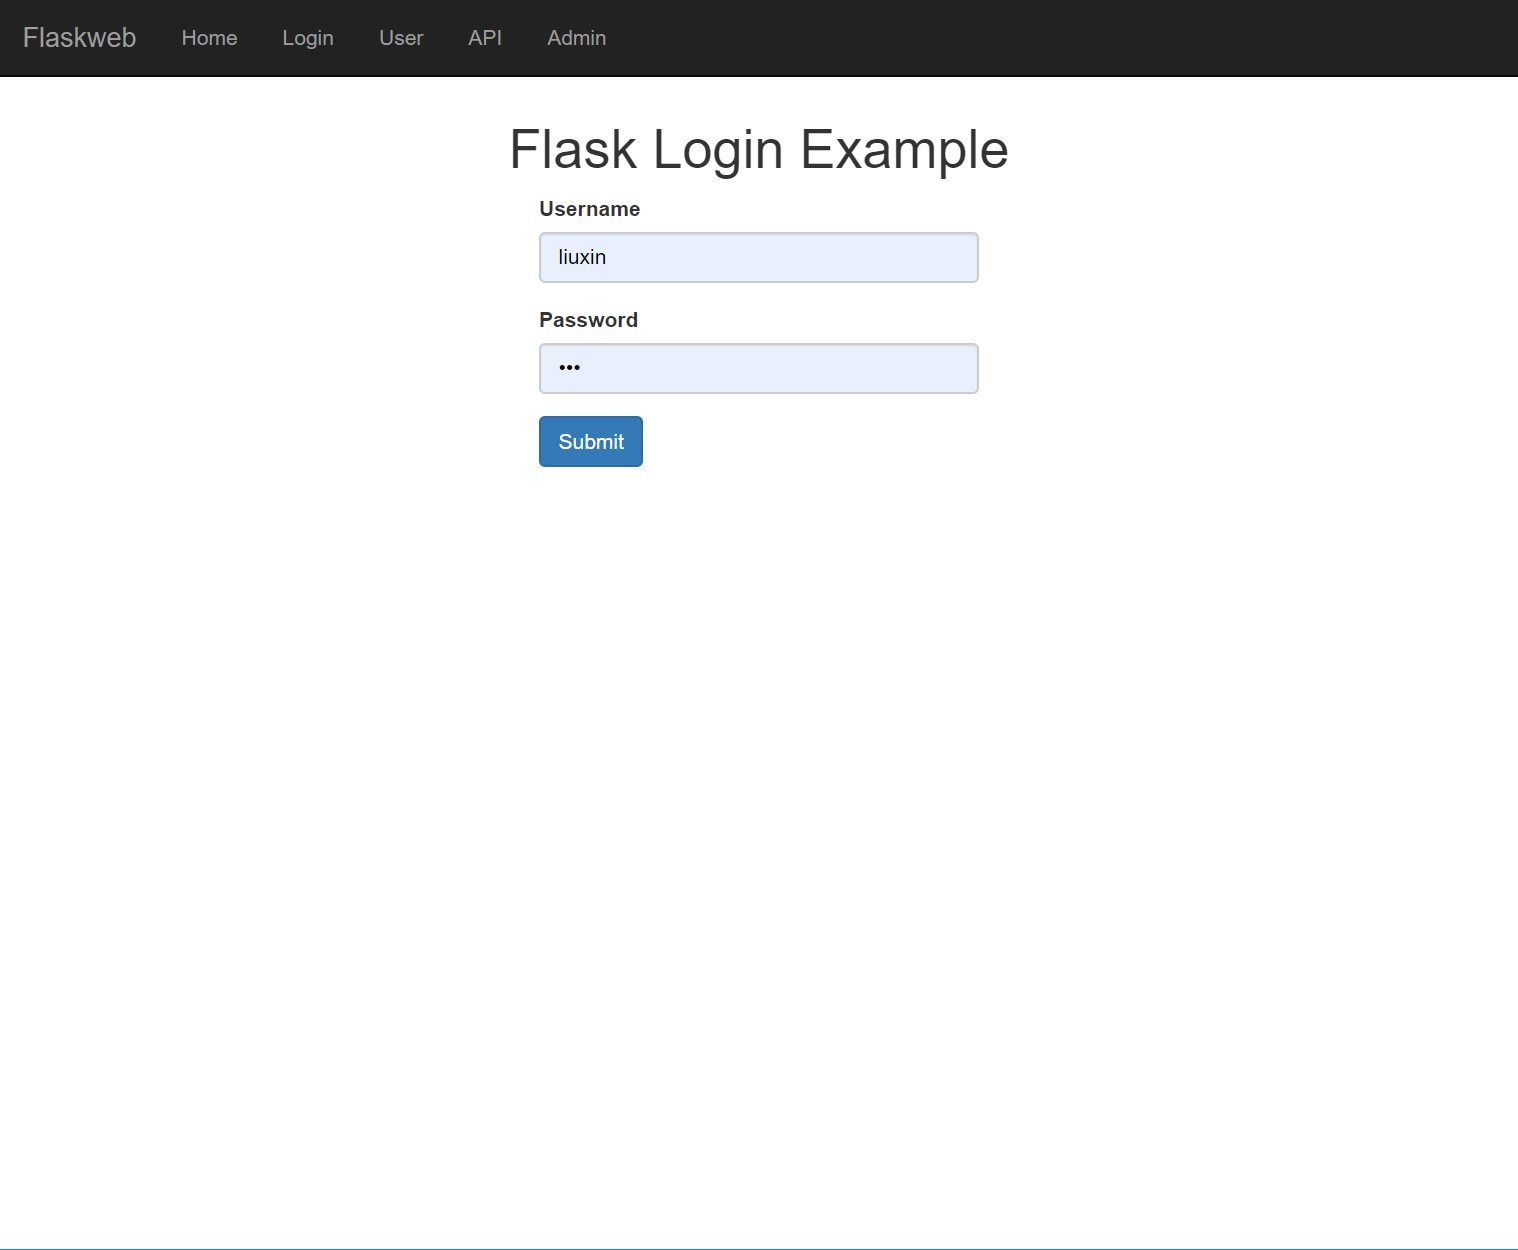1518x1250 pixels.
Task: Open the Home nav item
Action: [209, 38]
